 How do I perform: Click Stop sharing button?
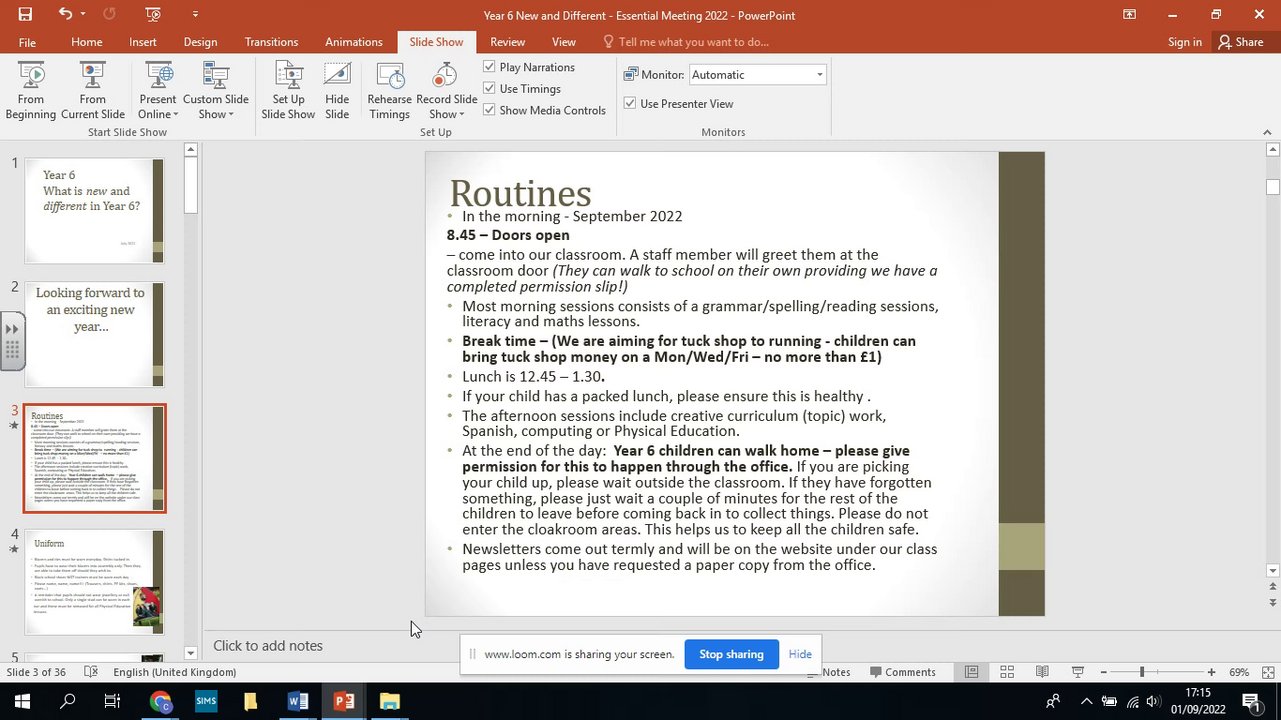[x=731, y=654]
